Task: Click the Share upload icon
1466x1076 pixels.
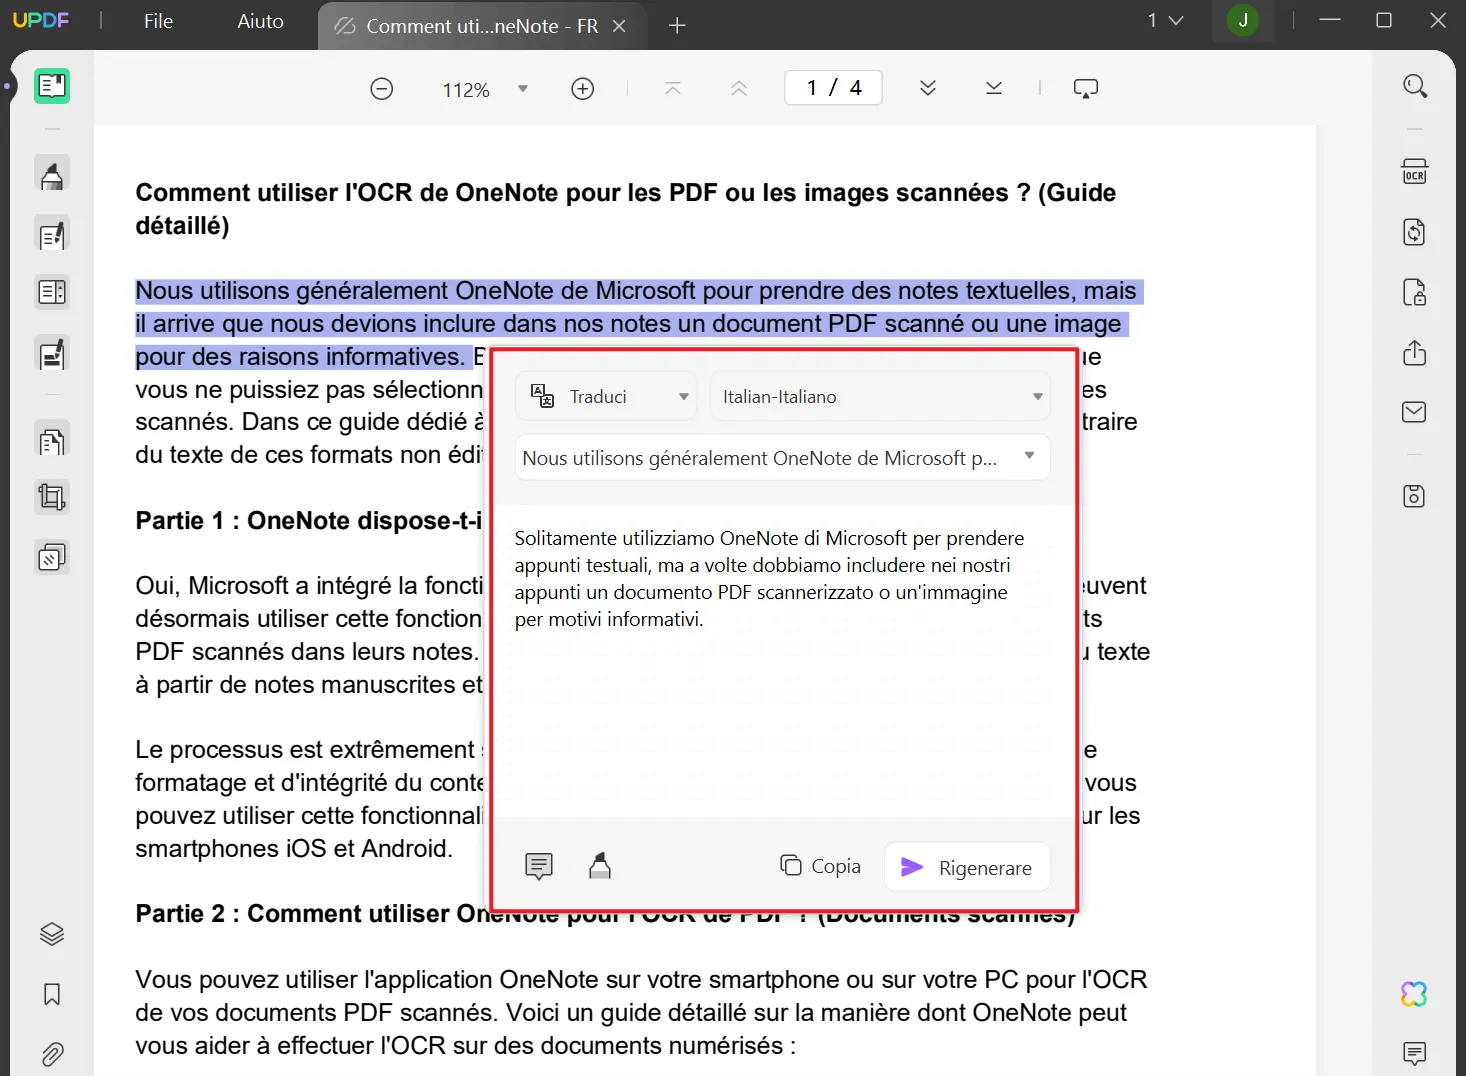Action: point(1414,353)
